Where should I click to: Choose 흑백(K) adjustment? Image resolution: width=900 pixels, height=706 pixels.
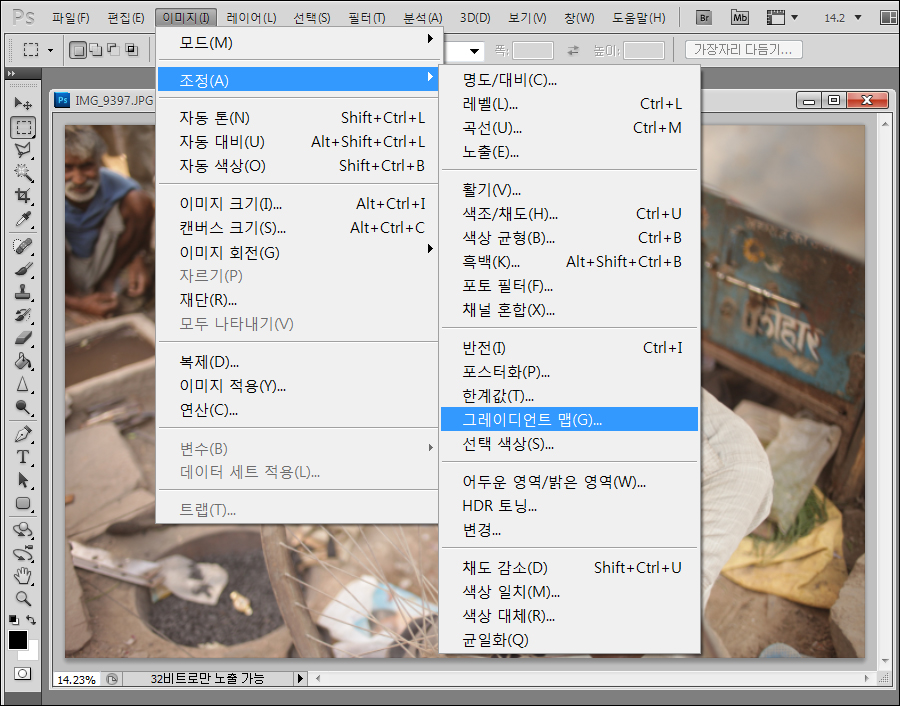tap(569, 262)
